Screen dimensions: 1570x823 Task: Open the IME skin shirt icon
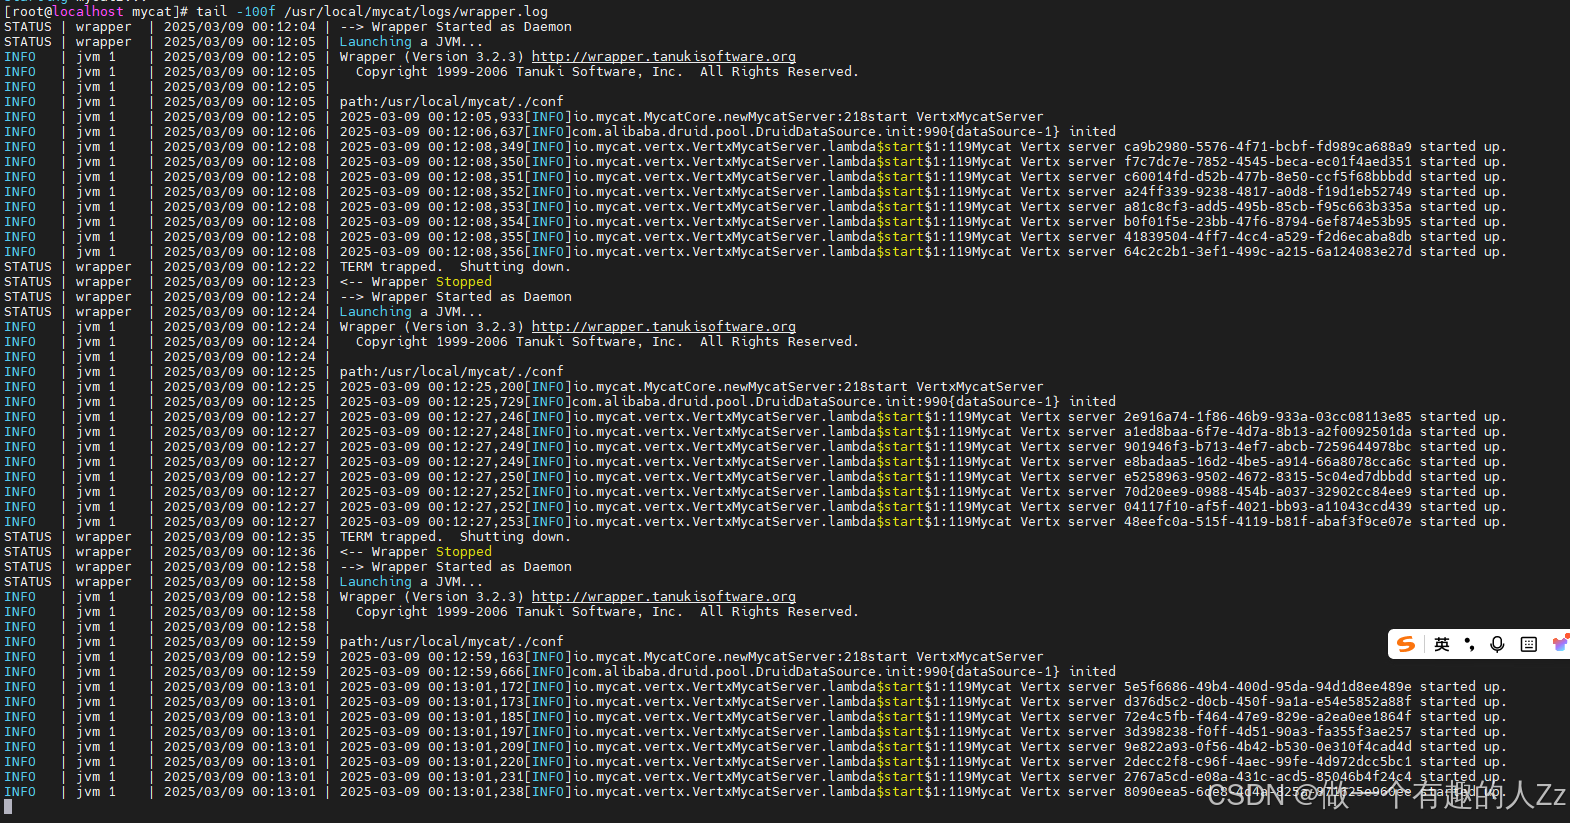(1559, 643)
